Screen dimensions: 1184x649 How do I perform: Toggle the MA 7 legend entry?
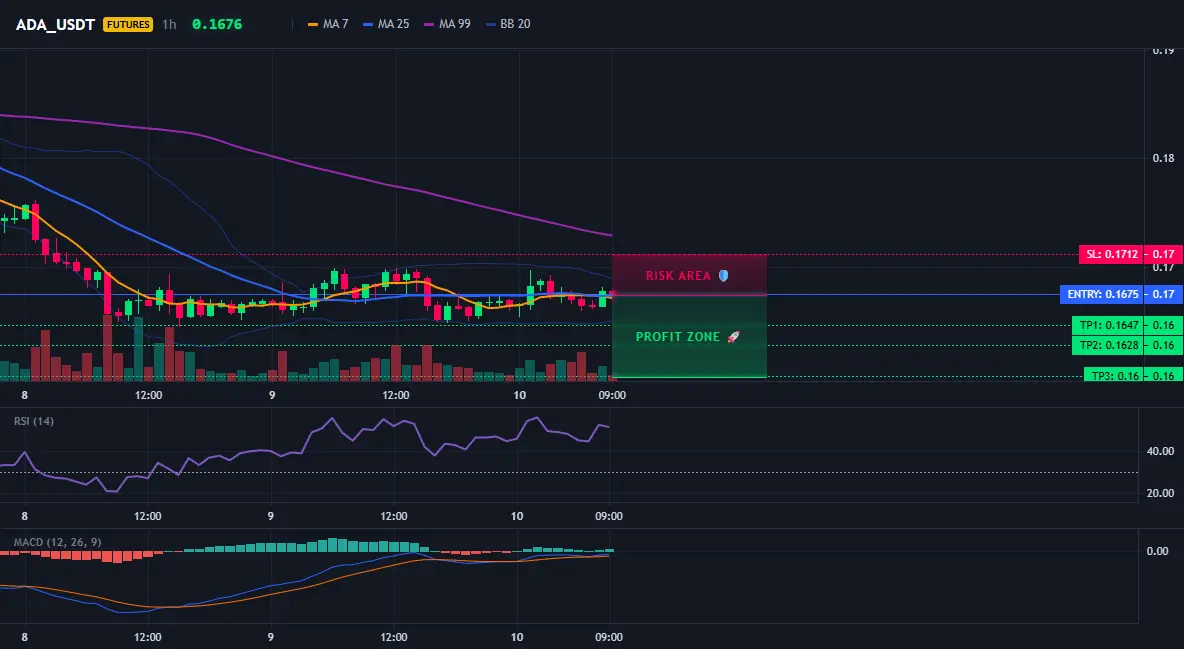[328, 24]
